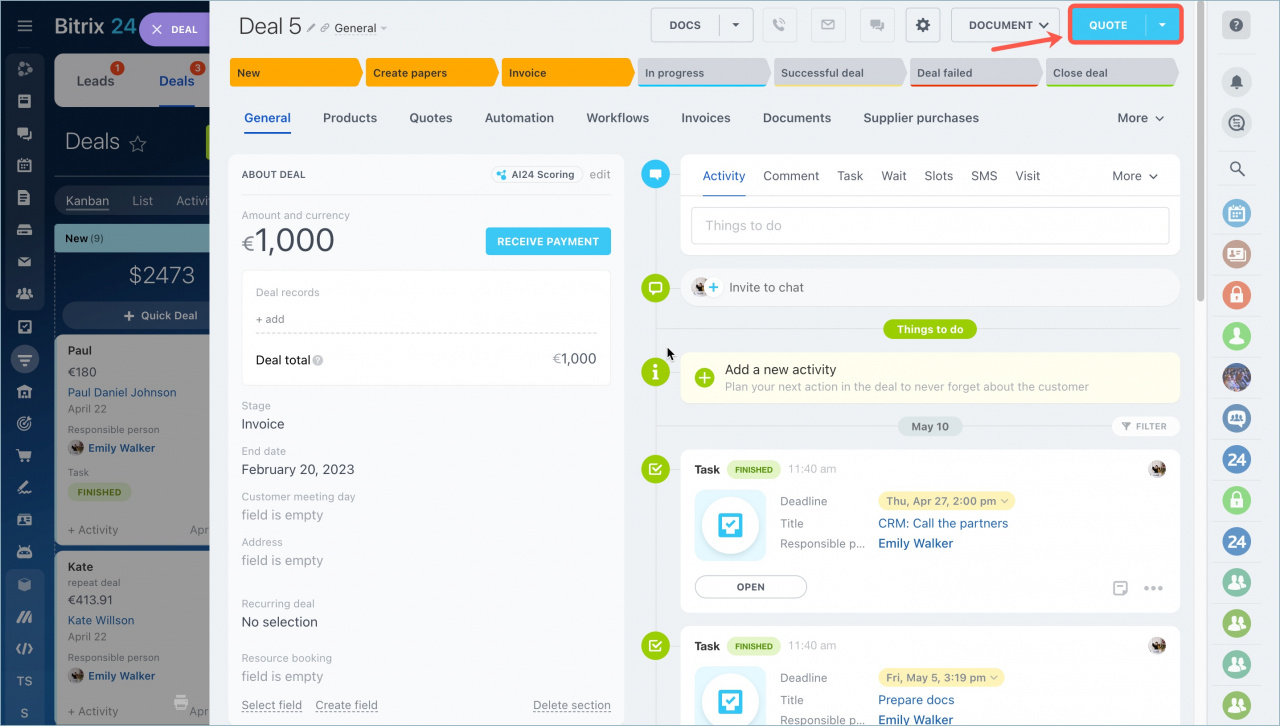The width and height of the screenshot is (1280, 726).
Task: Open the calendar icon in left sidebar
Action: pyautogui.click(x=25, y=165)
